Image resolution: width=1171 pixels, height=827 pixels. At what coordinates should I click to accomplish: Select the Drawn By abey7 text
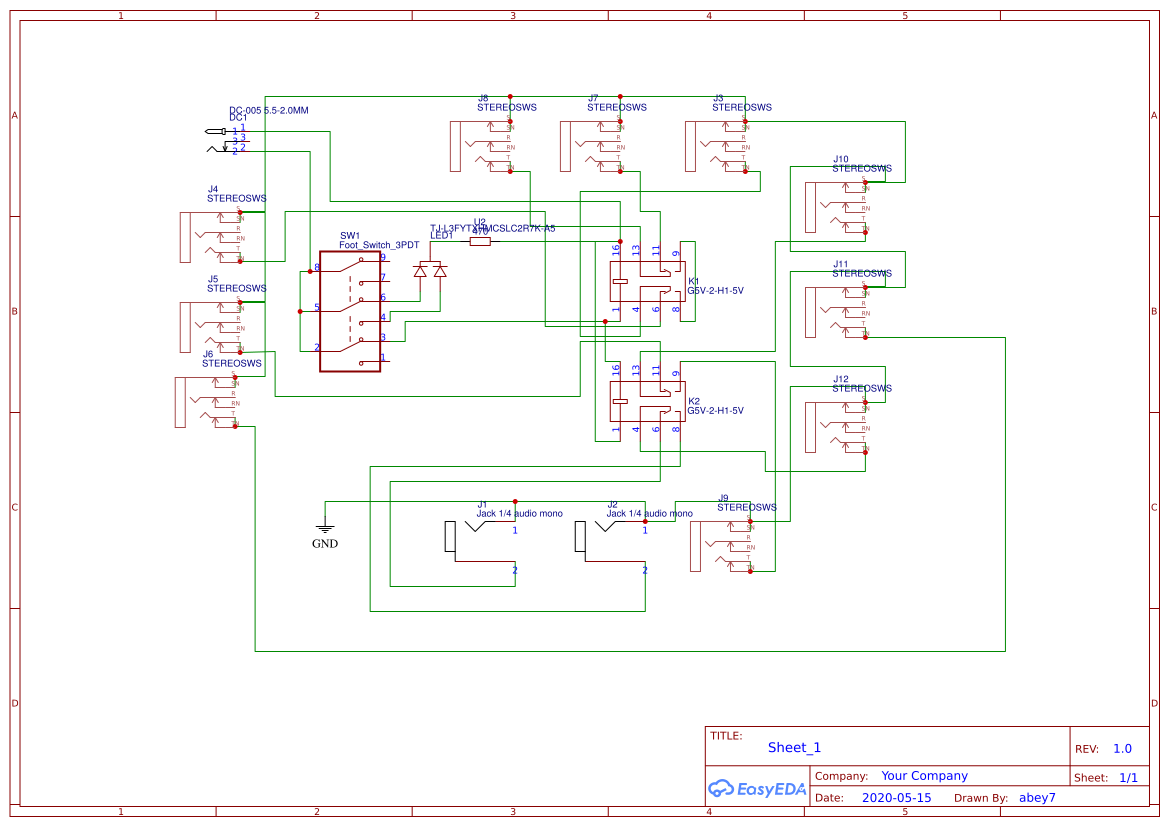coord(1037,797)
